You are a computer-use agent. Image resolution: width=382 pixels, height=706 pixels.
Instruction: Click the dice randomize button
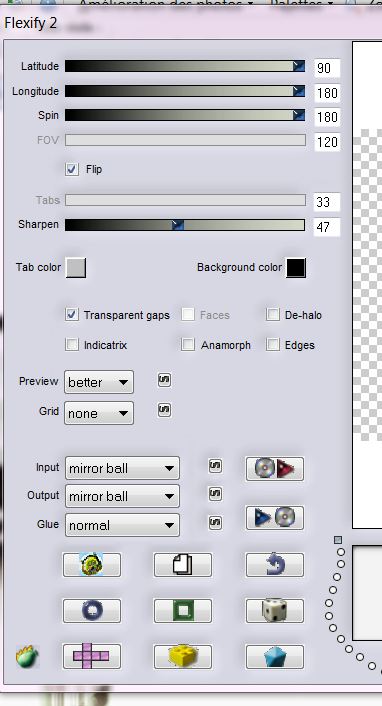point(275,611)
